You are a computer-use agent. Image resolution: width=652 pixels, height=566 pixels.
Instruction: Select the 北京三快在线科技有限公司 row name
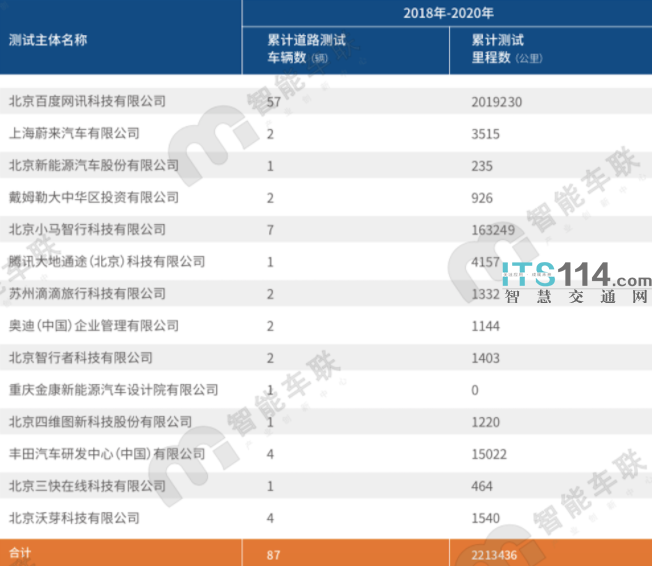(87, 485)
